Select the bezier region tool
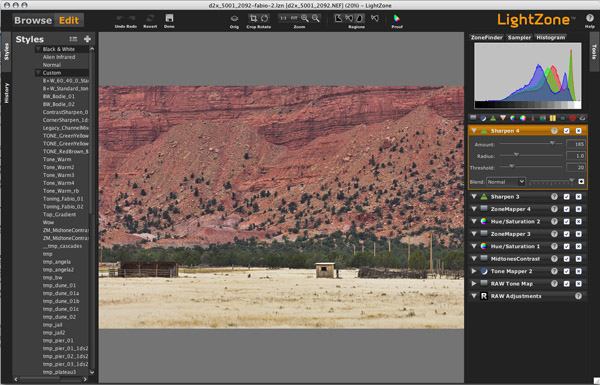The image size is (600, 385). (360, 18)
